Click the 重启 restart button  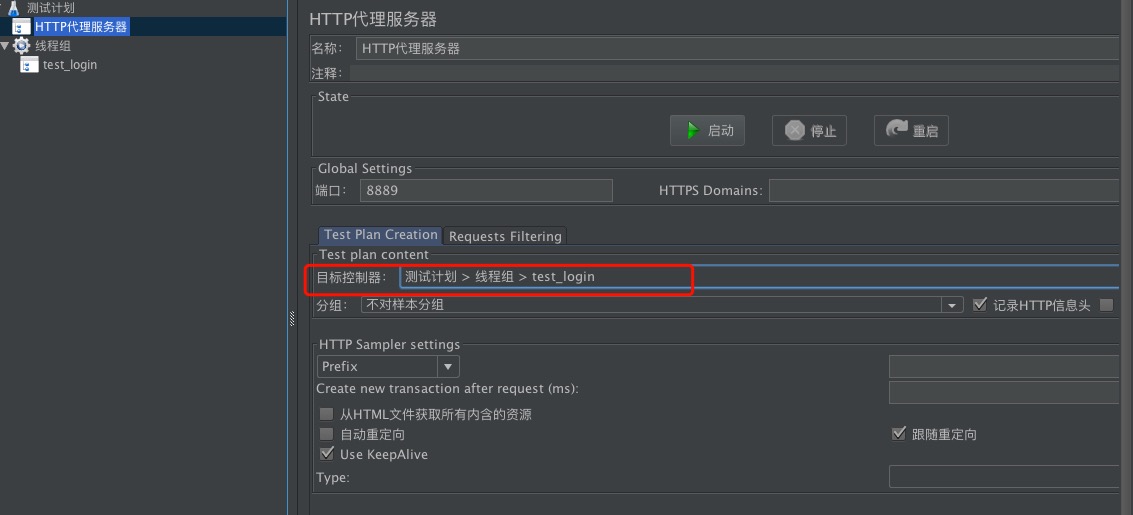[x=911, y=131]
